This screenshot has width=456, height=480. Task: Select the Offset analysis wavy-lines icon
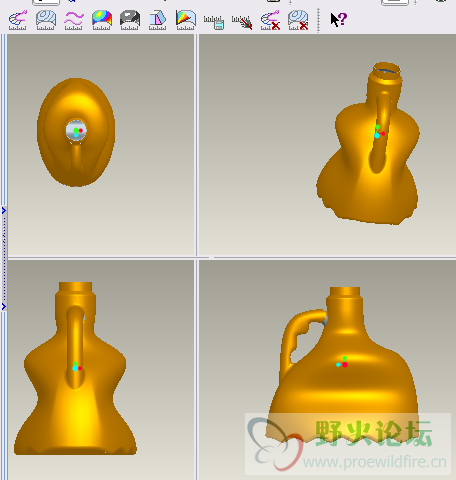click(x=74, y=20)
